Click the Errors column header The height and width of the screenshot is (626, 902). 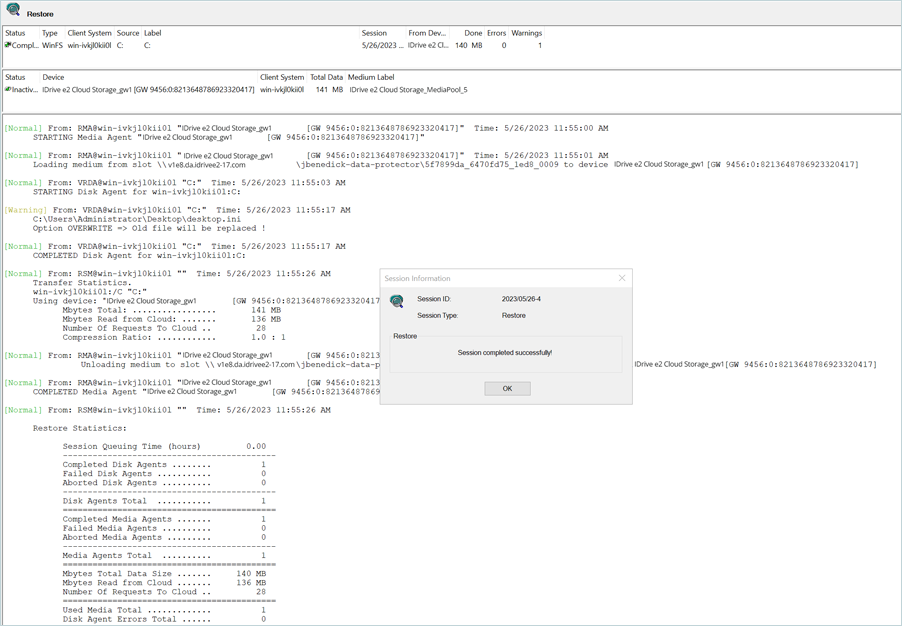[496, 33]
